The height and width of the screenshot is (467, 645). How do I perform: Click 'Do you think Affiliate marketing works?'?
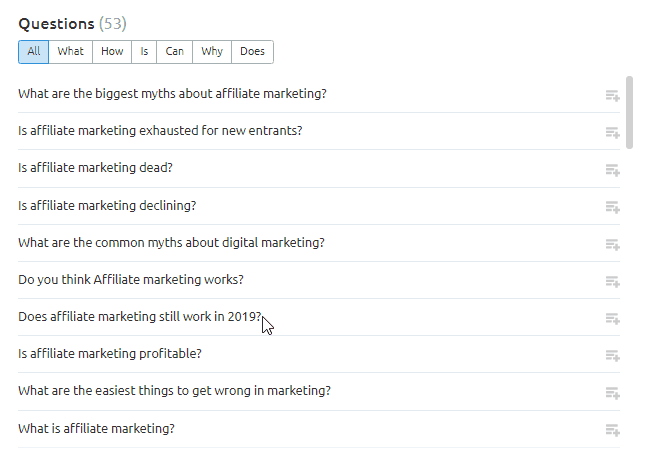pyautogui.click(x=131, y=280)
